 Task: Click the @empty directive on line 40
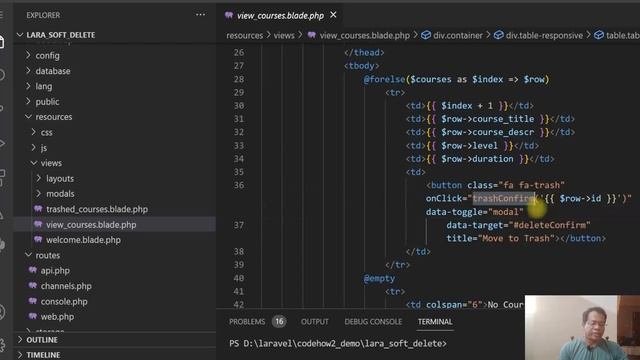click(x=379, y=278)
